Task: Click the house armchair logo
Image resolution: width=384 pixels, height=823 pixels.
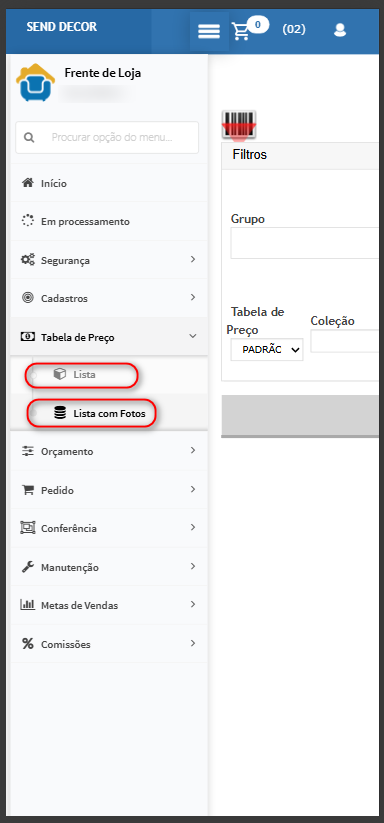Action: click(x=35, y=82)
